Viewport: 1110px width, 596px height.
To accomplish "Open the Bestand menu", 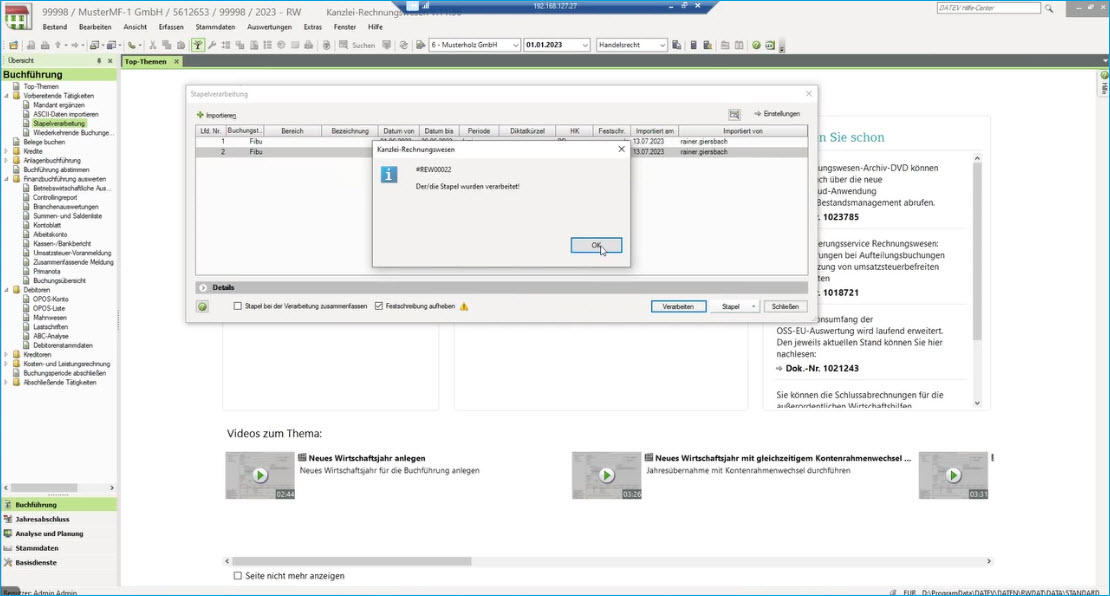I will coord(55,27).
